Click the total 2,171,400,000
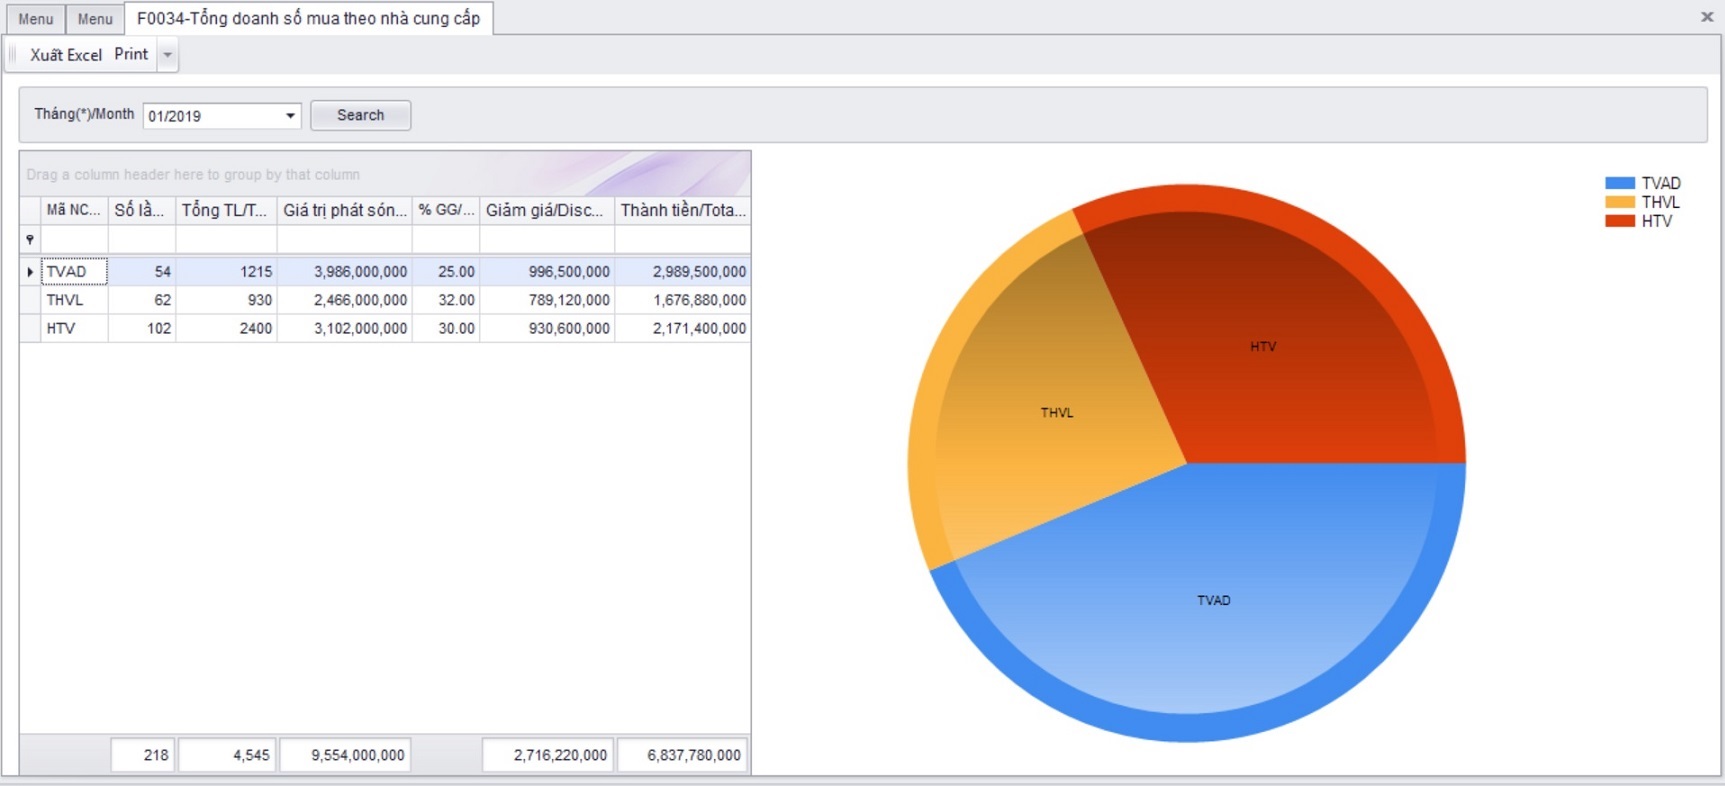 tap(683, 328)
